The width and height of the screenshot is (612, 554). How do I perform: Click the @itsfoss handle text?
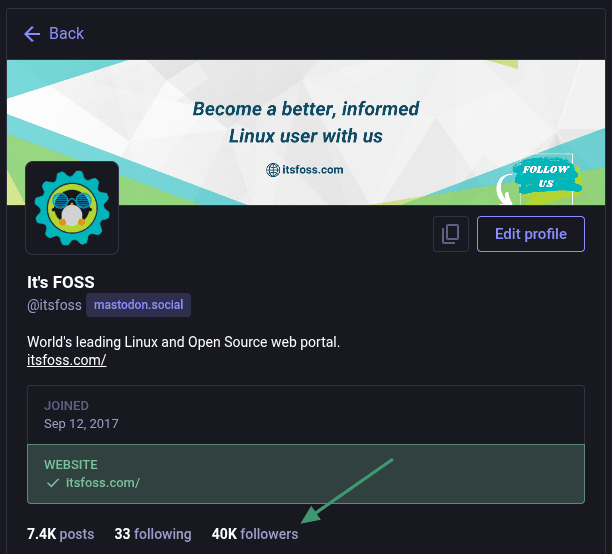point(54,305)
